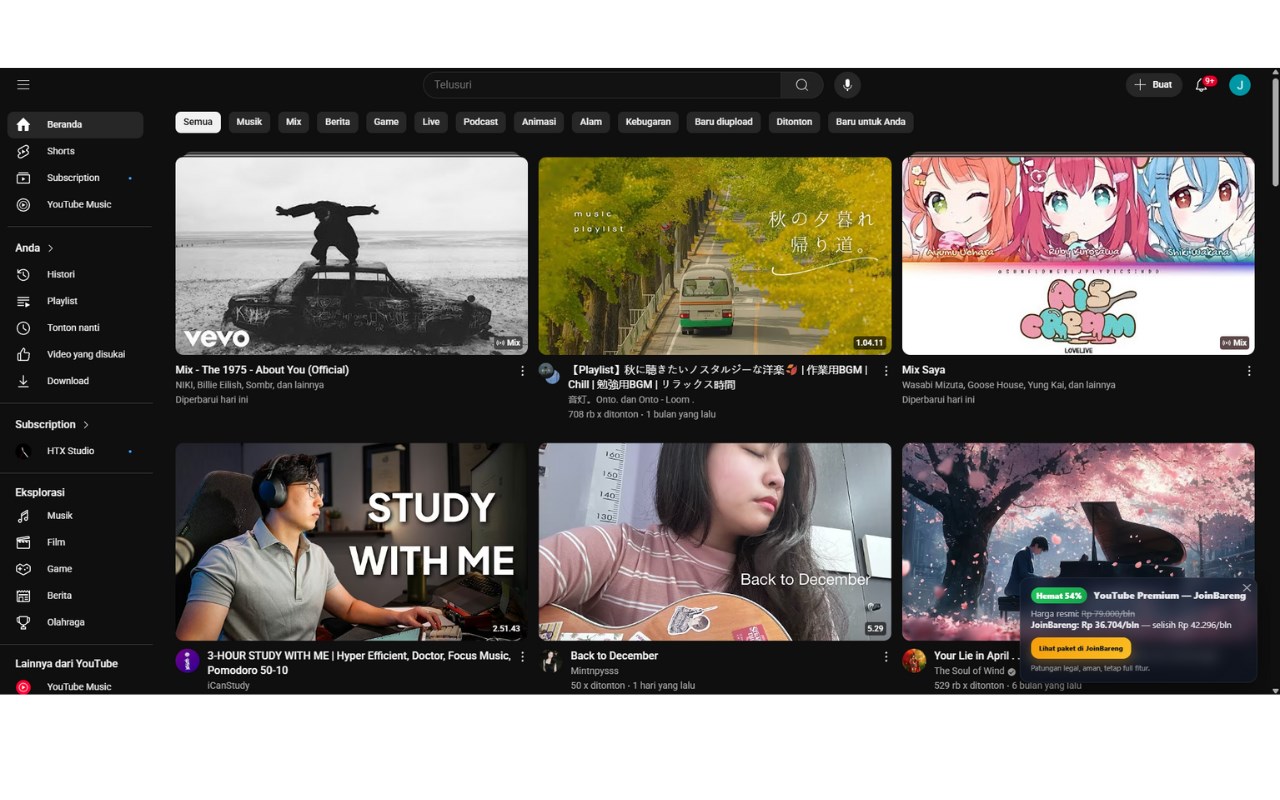Select the Baru diupload filter chip

pos(724,122)
